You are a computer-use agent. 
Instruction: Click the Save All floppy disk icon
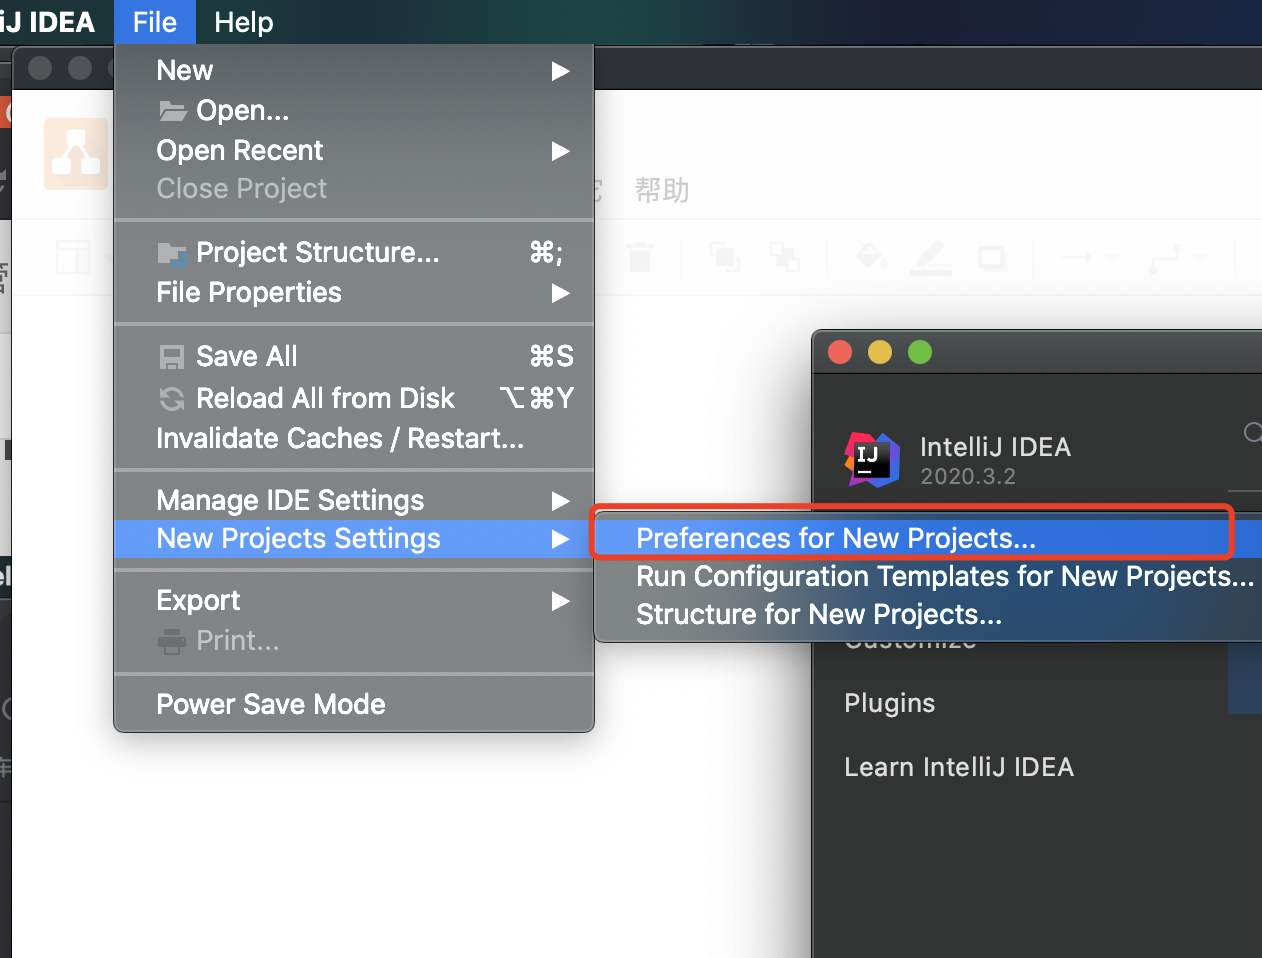(172, 357)
